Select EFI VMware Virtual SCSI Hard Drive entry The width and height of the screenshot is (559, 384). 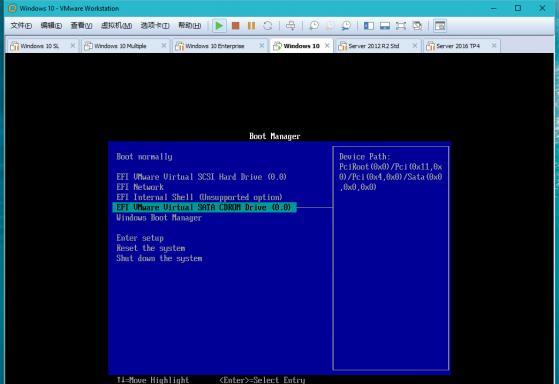point(201,177)
